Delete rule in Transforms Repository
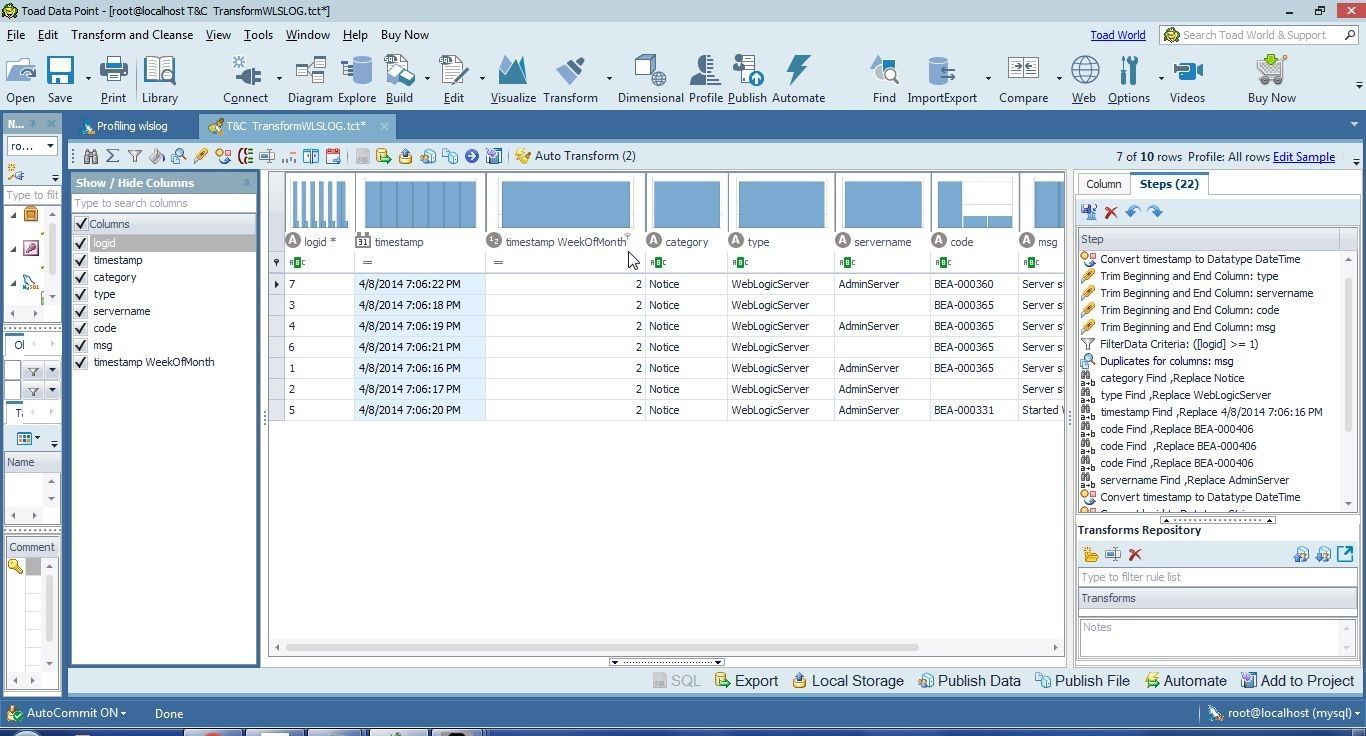The height and width of the screenshot is (736, 1366). pos(1135,555)
